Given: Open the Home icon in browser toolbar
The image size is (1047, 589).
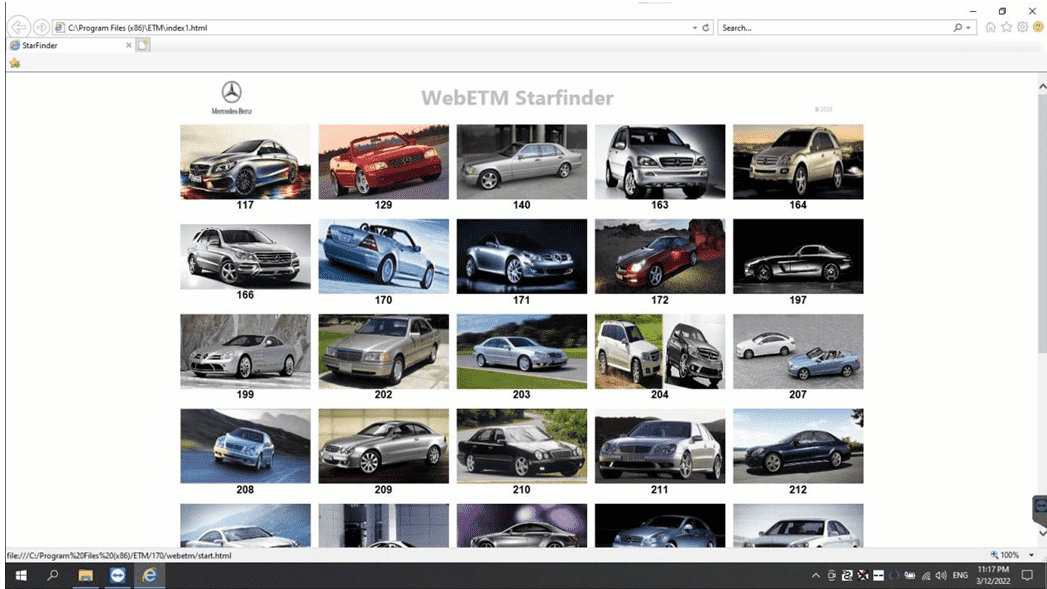Looking at the screenshot, I should pyautogui.click(x=990, y=27).
